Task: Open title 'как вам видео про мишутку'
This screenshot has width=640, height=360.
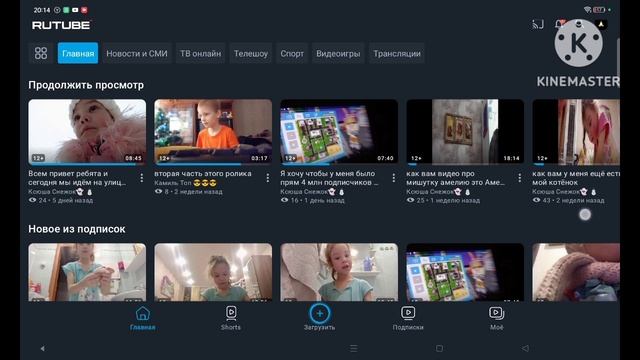Action: 456,178
